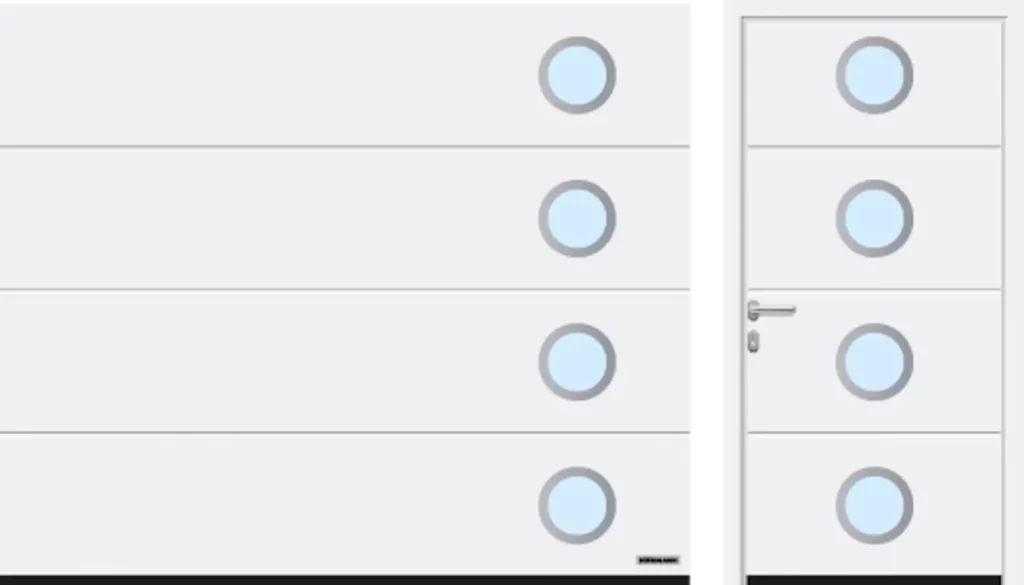Click the side door's left vertical frame edge
Screen dimensions: 1024x585
coord(744,300)
